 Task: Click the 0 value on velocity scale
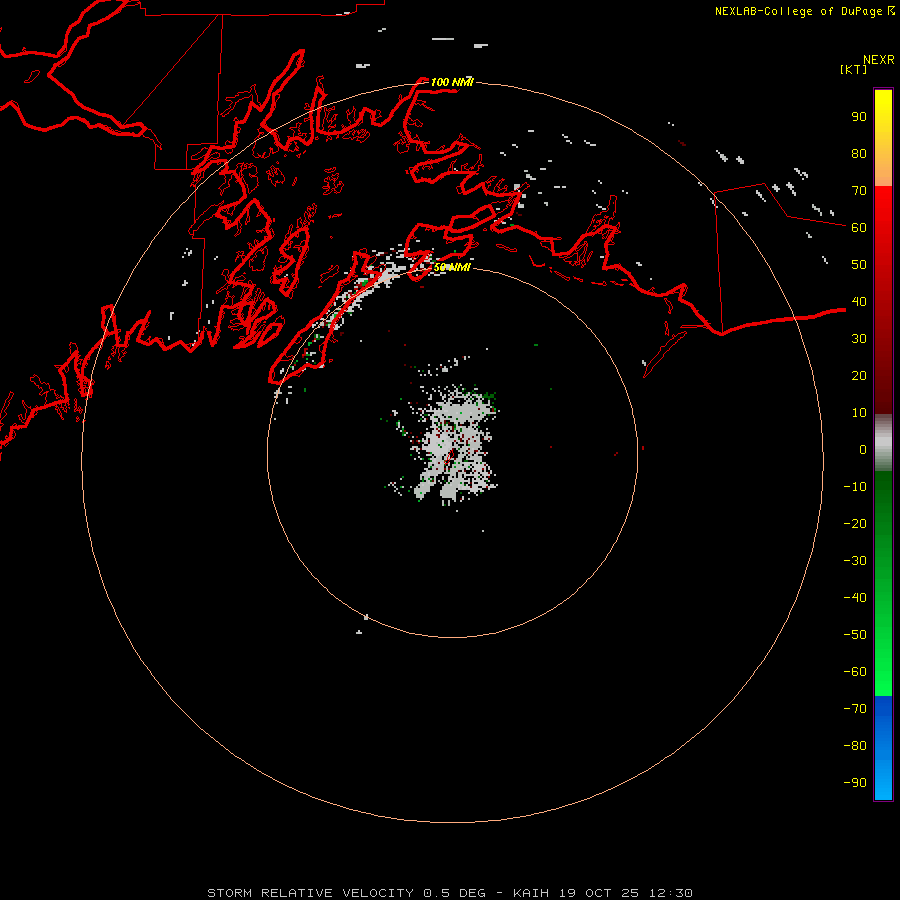(863, 449)
